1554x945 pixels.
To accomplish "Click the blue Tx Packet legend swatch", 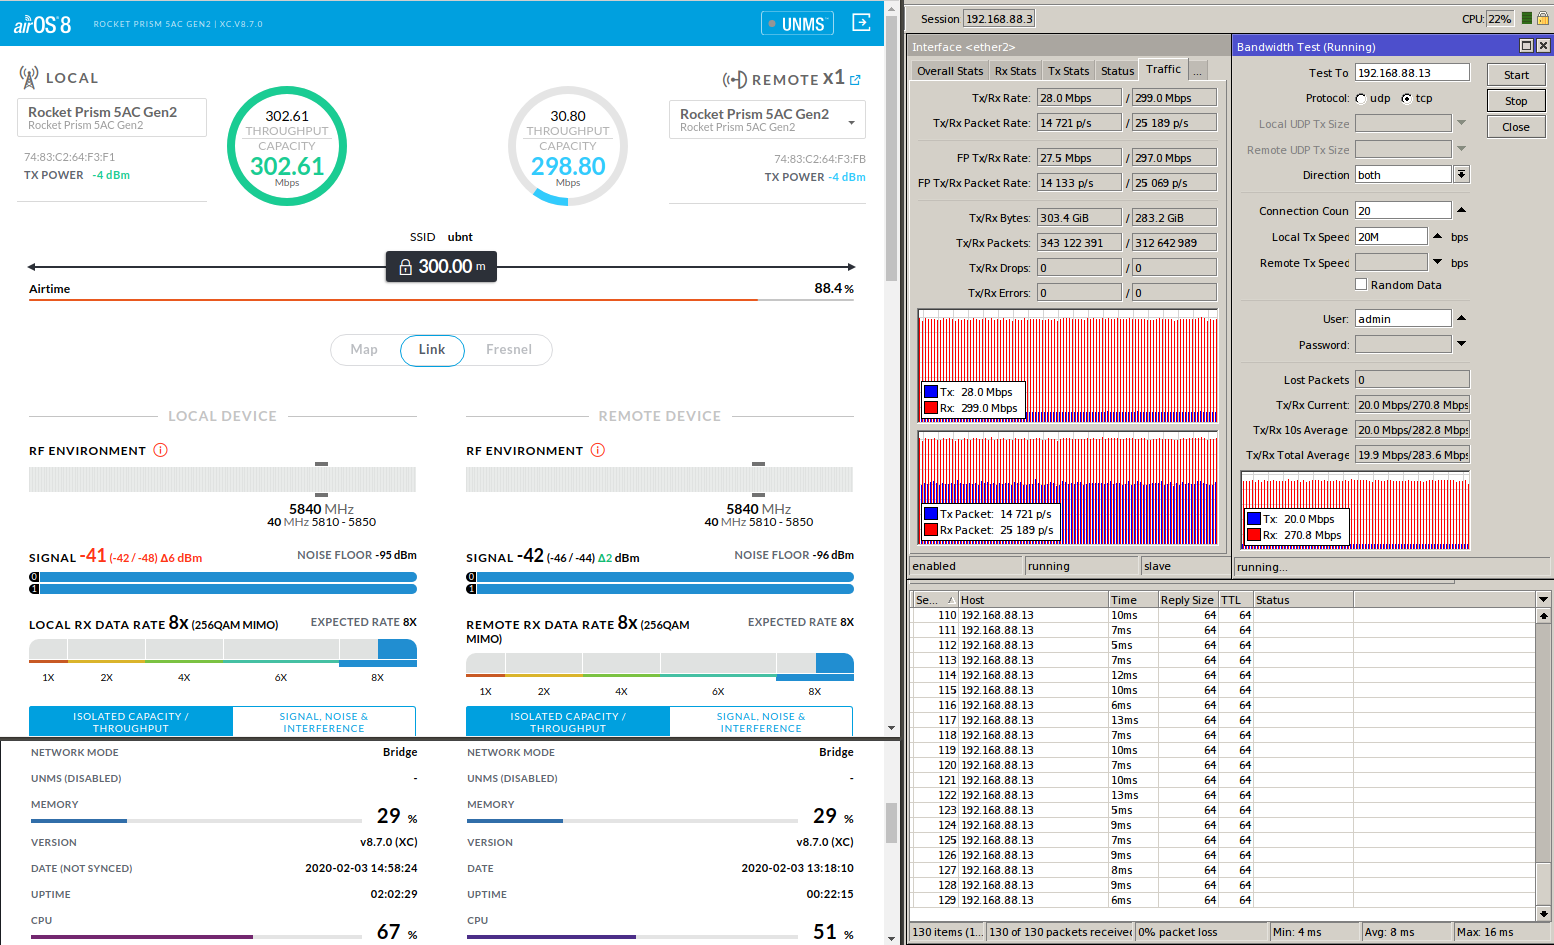I will pyautogui.click(x=930, y=514).
